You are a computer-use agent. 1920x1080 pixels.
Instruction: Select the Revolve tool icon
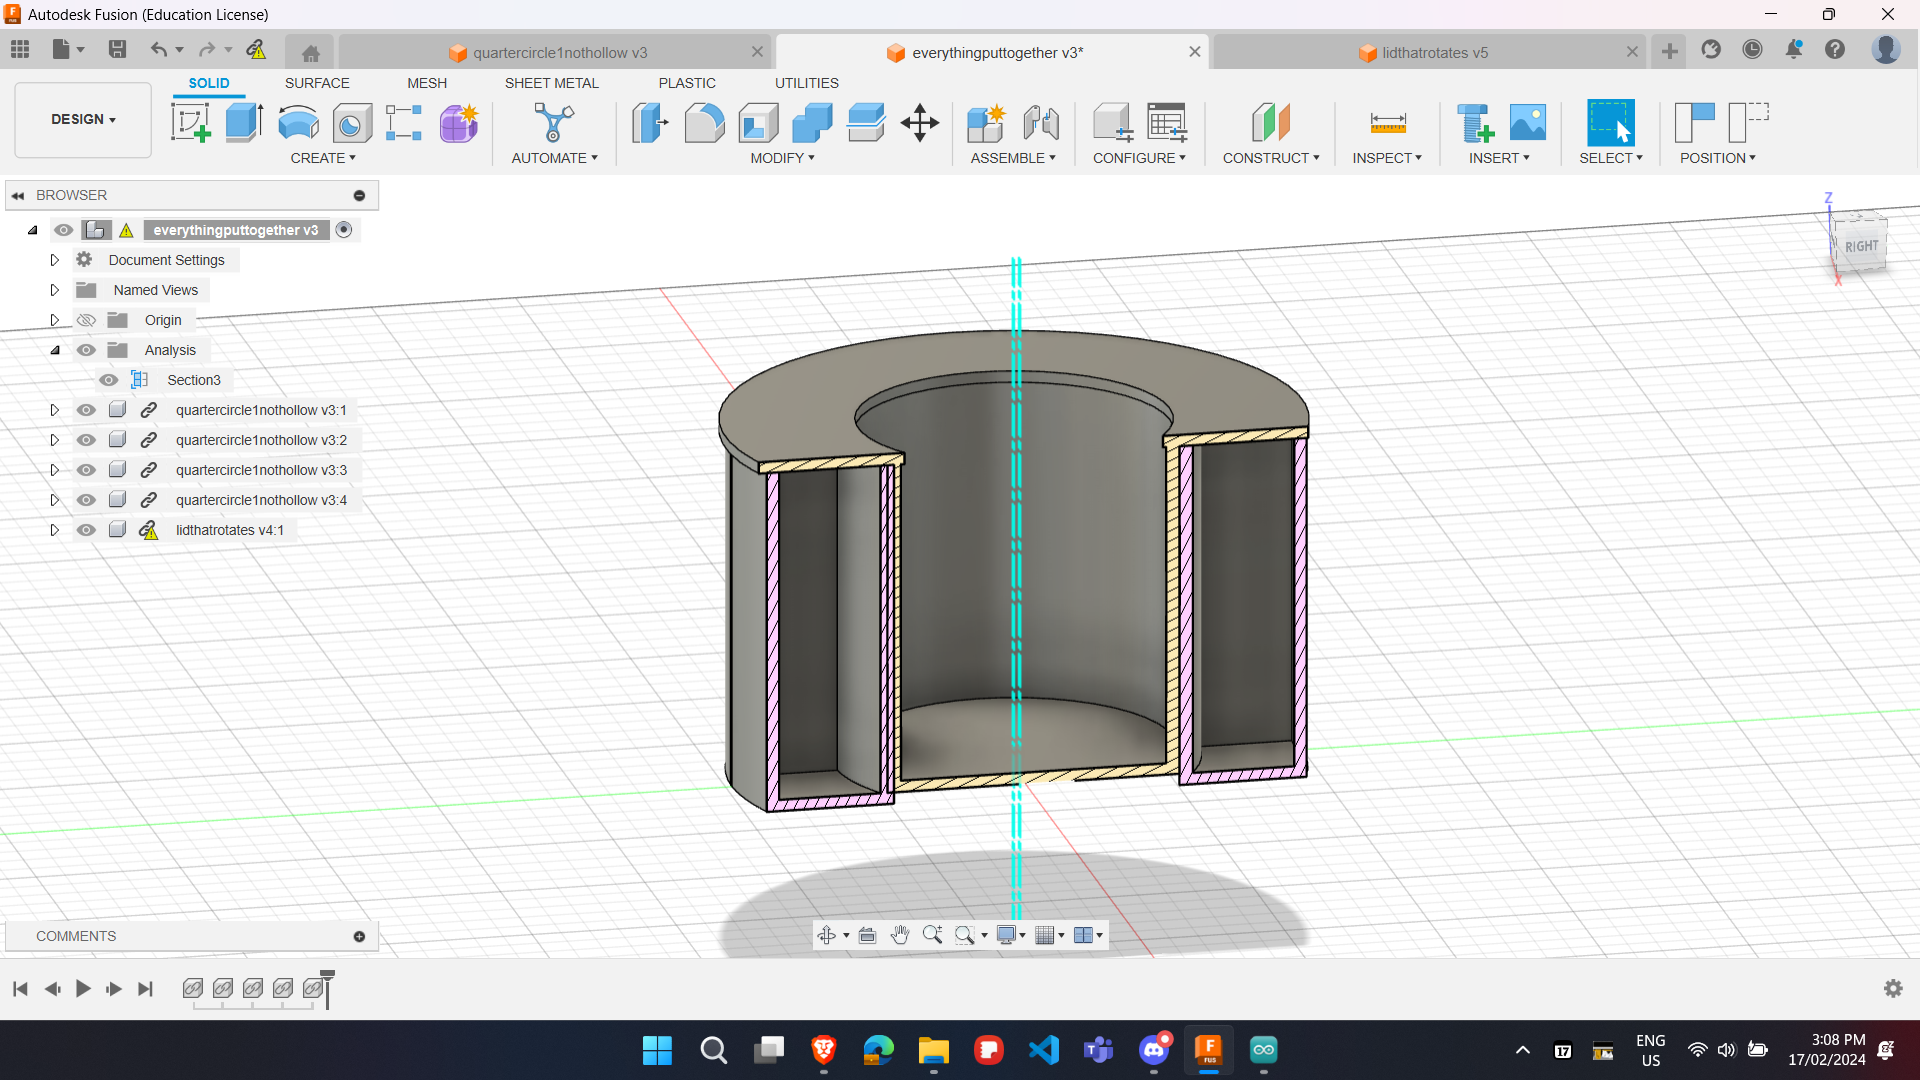[x=298, y=123]
